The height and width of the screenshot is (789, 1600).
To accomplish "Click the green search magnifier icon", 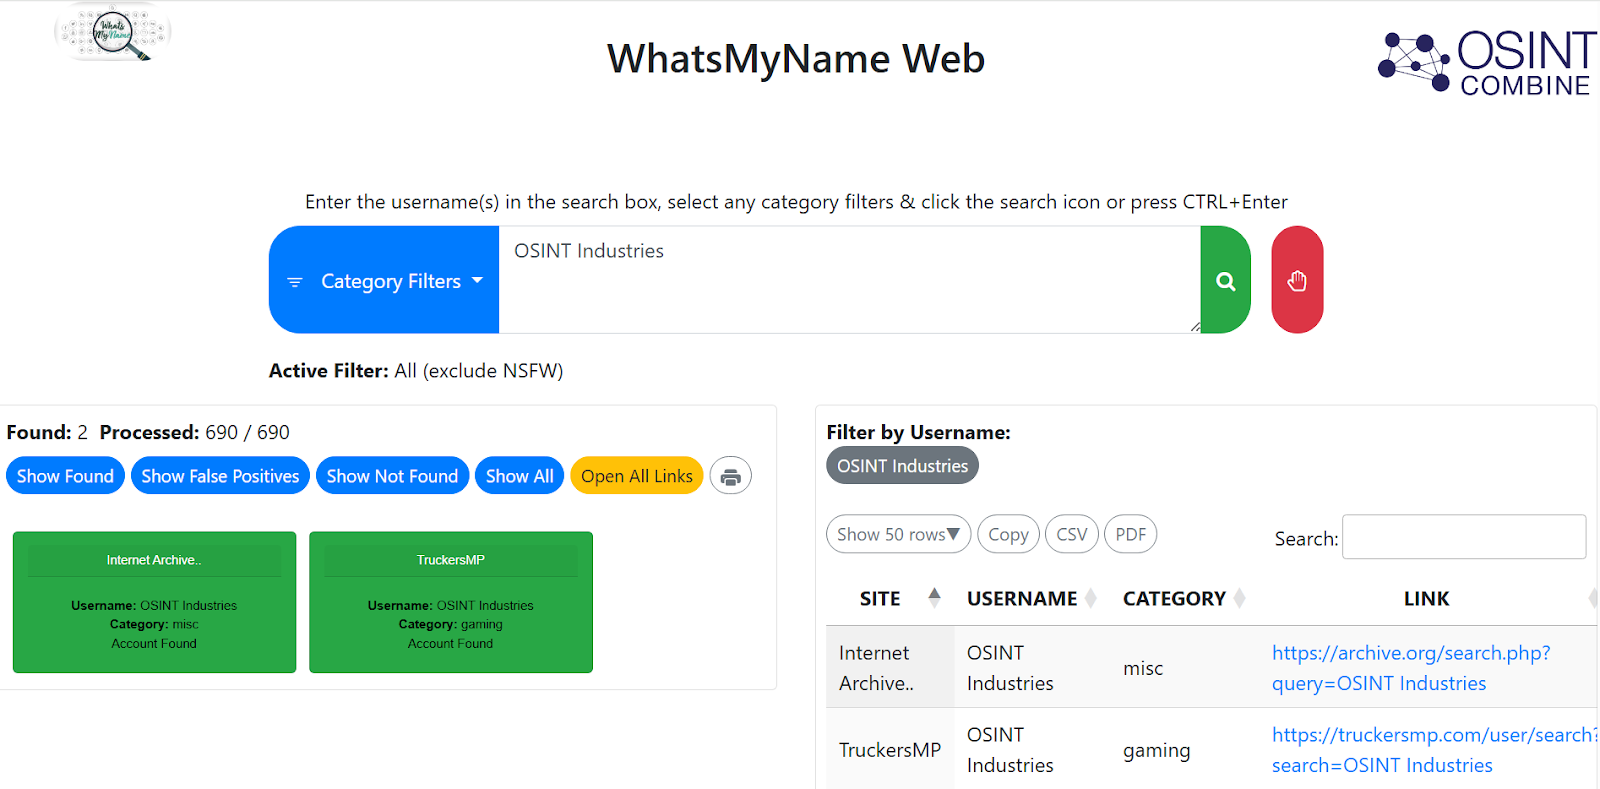I will [1225, 281].
